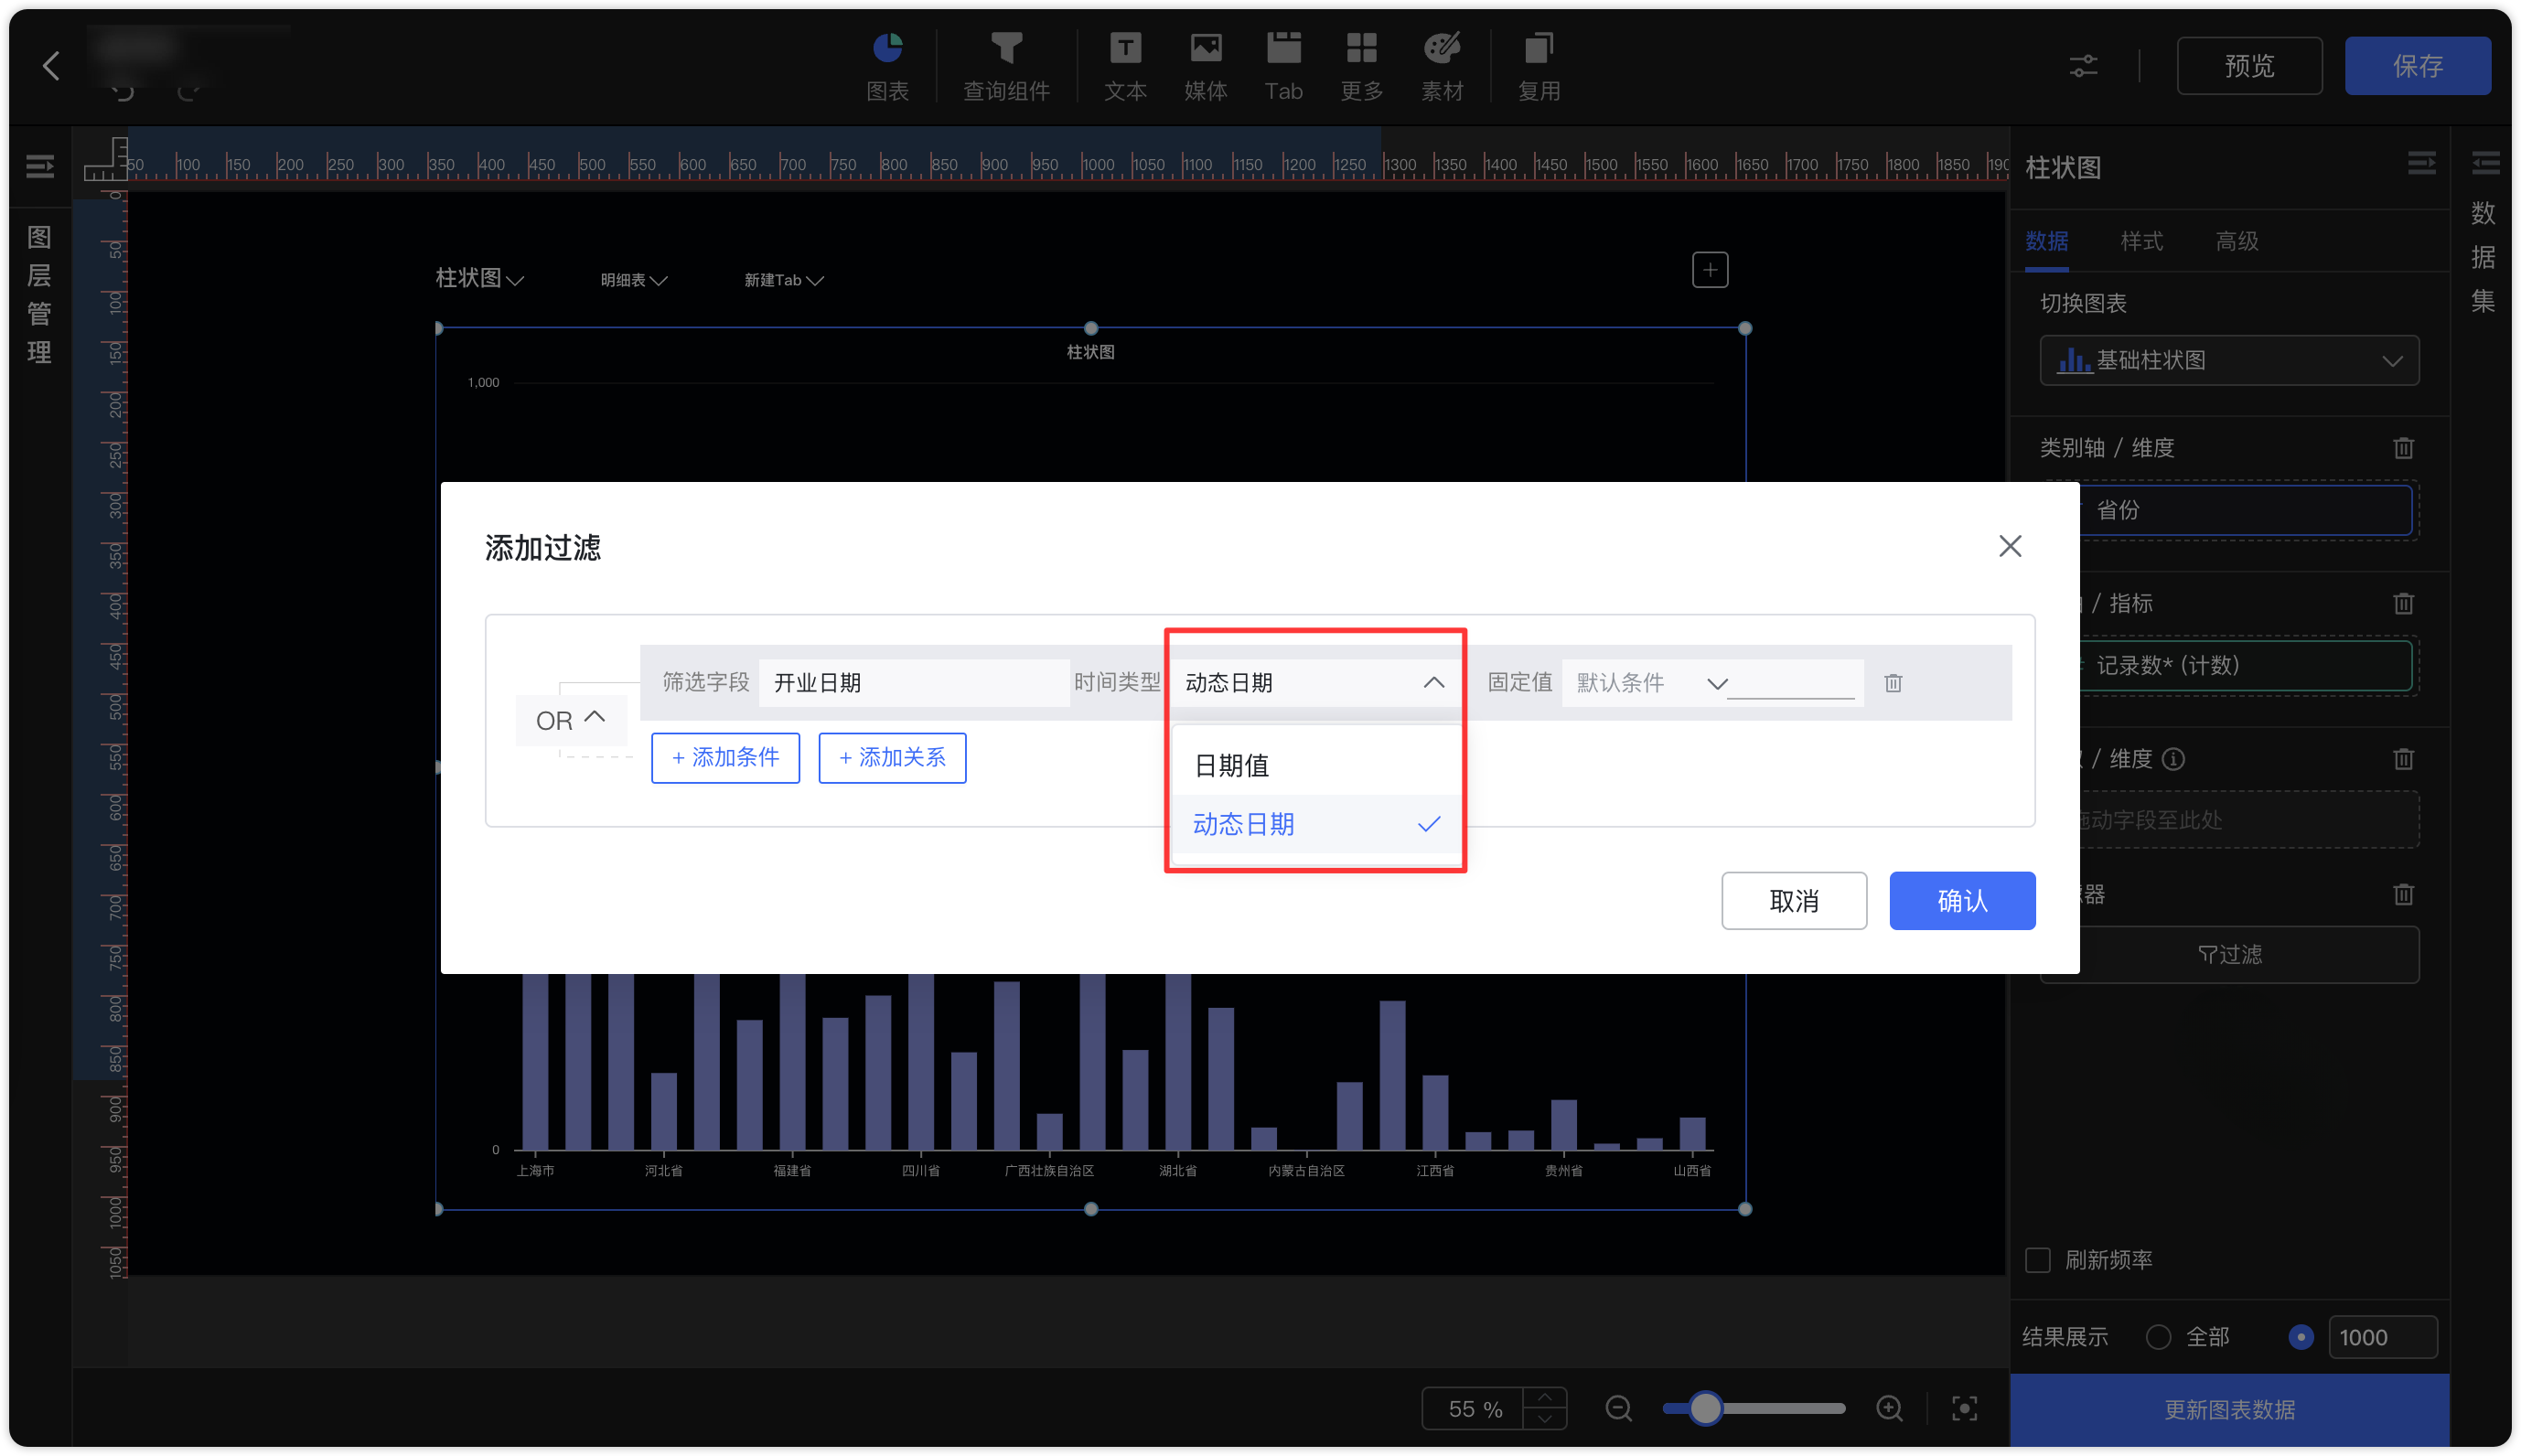Enable the 刷新频率 checkbox

(2037, 1259)
